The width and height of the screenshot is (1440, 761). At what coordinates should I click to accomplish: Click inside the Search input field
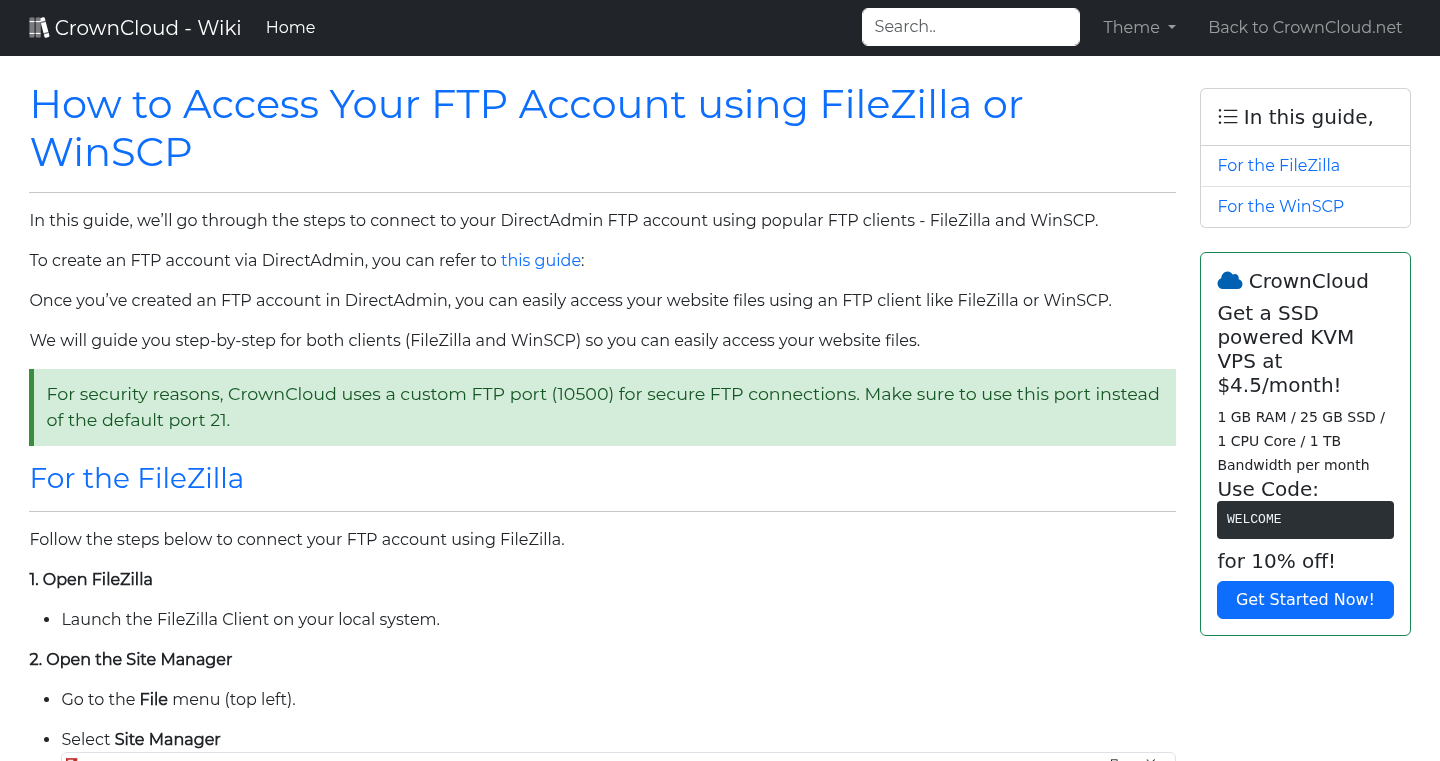coord(969,26)
